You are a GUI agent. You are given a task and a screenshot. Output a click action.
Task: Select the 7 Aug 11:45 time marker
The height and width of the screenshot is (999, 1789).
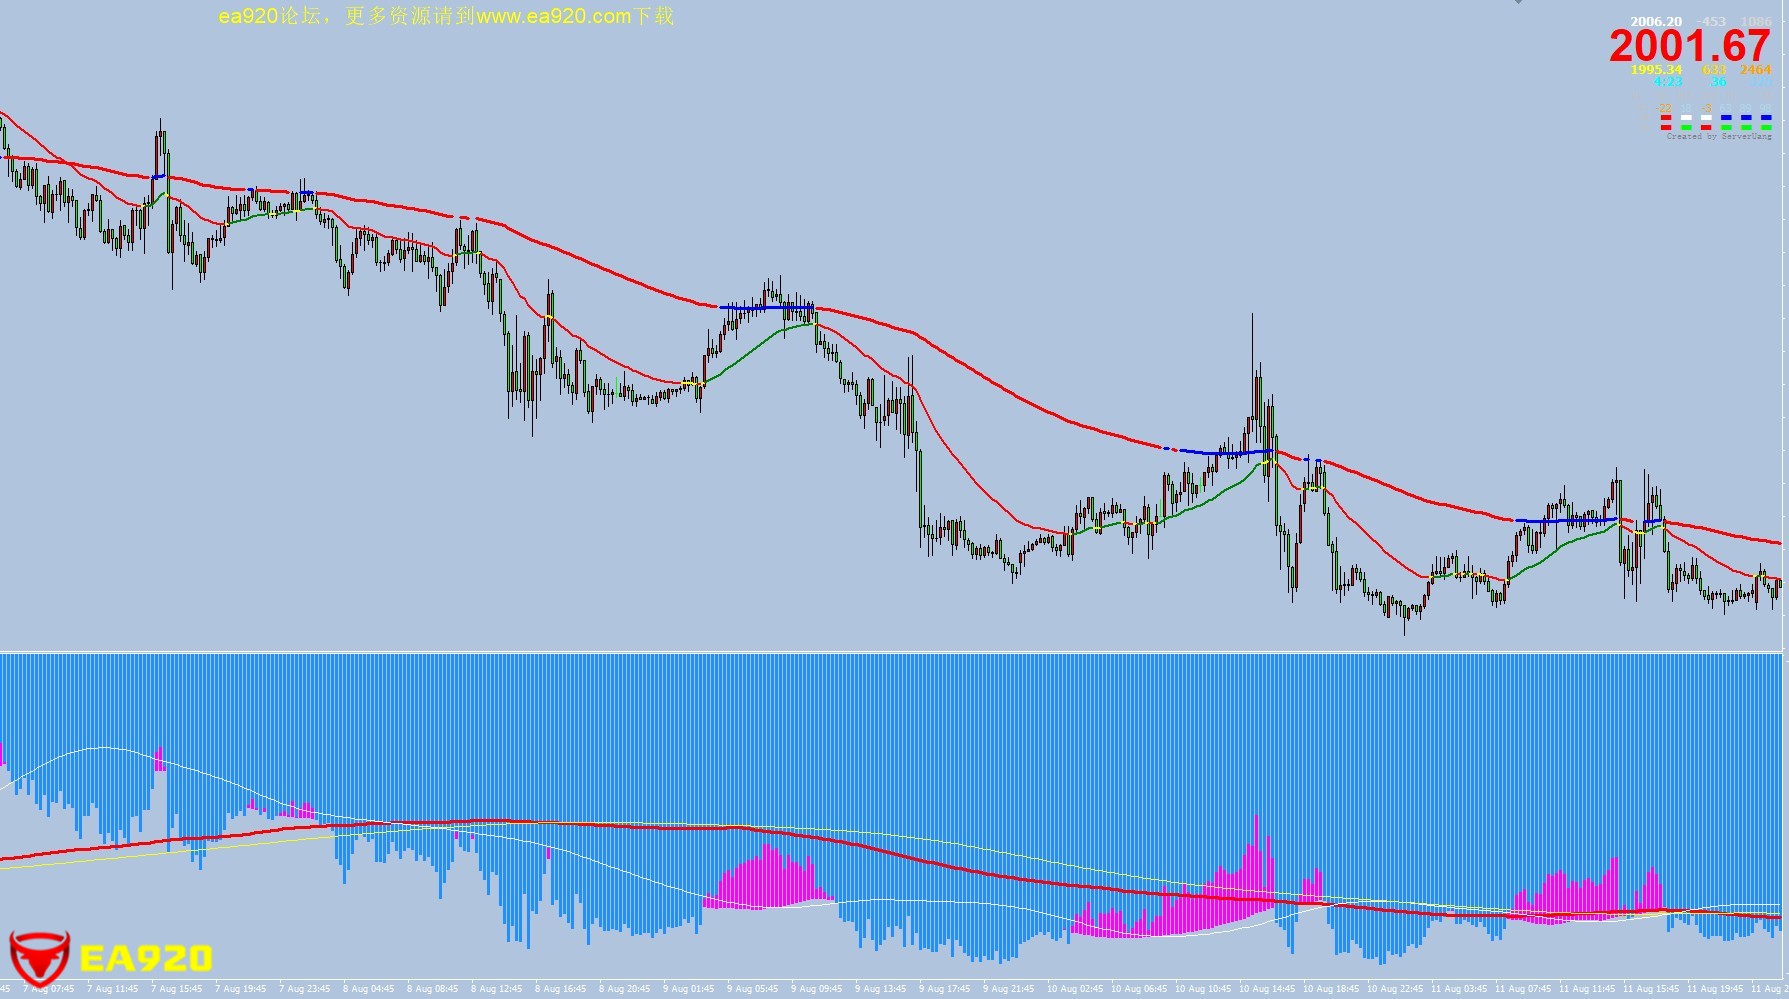[x=112, y=989]
